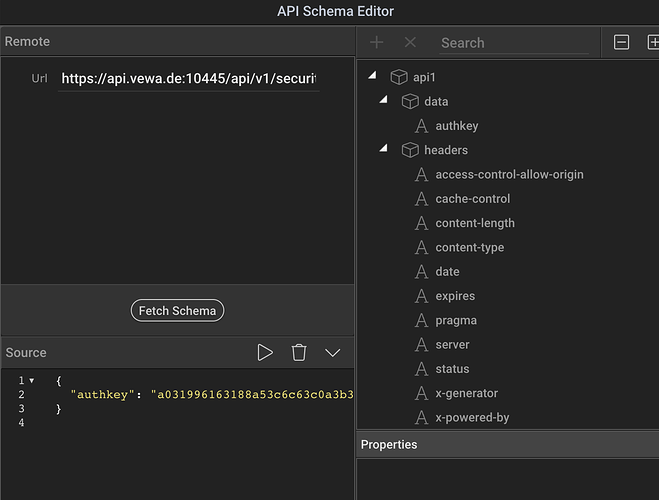Click the X remove-item icon in schema toolbar

click(410, 42)
